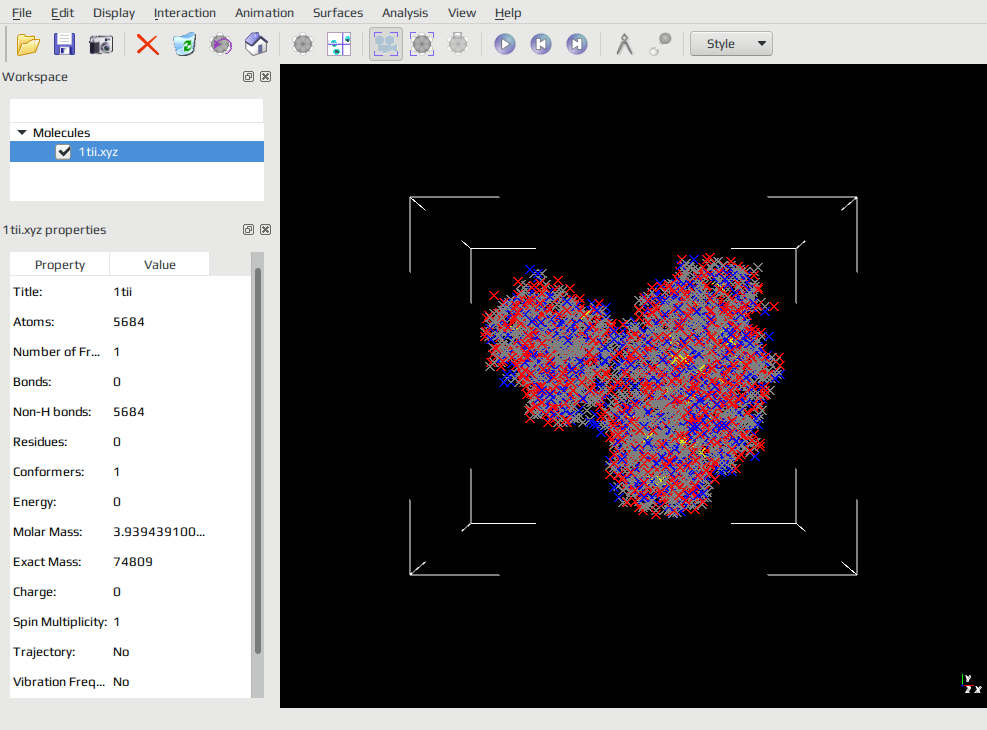The width and height of the screenshot is (987, 730).
Task: Open the Analysis menu
Action: coord(405,13)
